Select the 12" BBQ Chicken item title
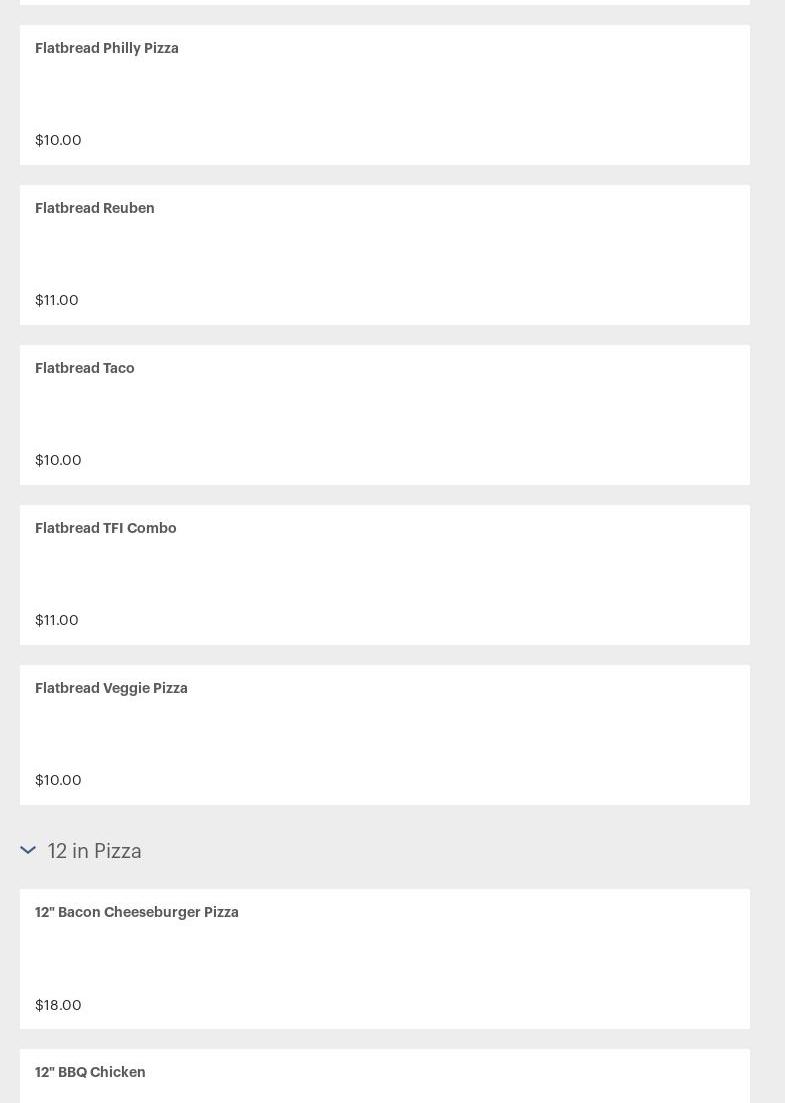The height and width of the screenshot is (1103, 785). click(90, 1072)
